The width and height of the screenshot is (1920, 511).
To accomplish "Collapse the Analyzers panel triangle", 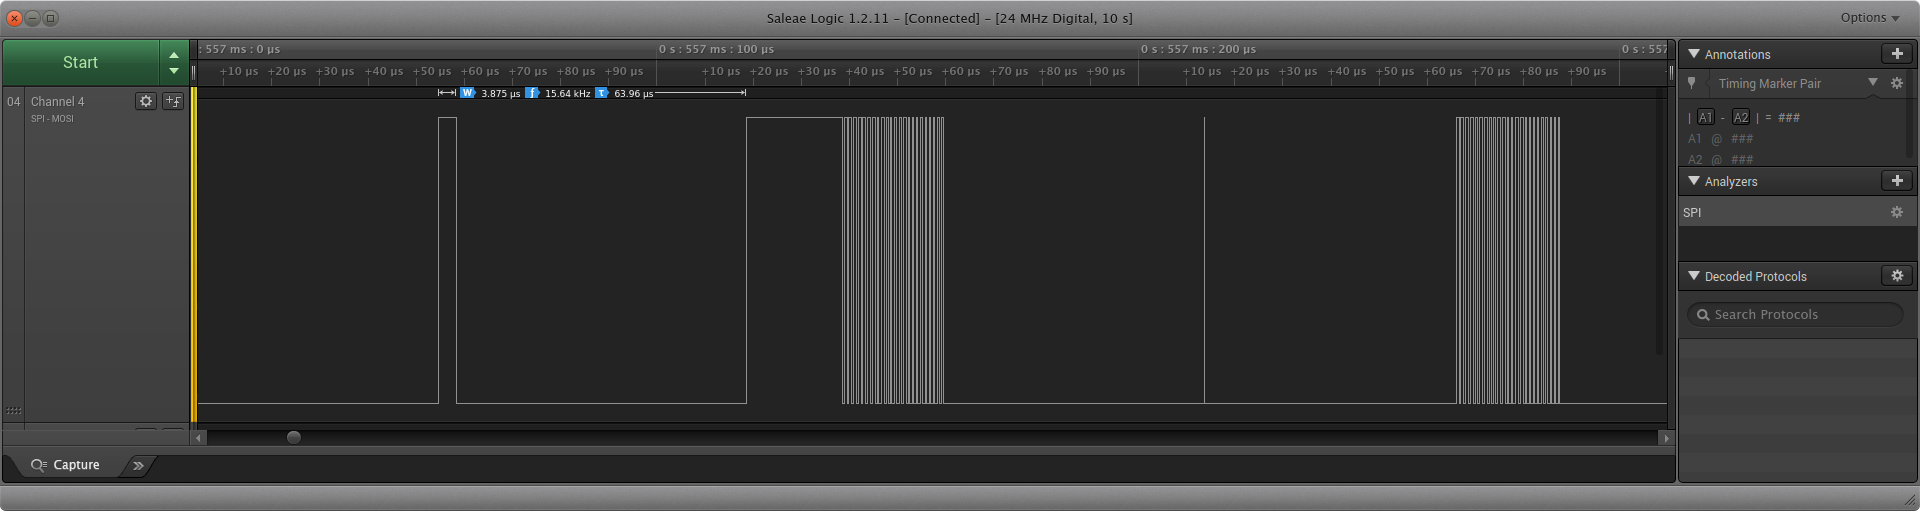I will point(1694,181).
